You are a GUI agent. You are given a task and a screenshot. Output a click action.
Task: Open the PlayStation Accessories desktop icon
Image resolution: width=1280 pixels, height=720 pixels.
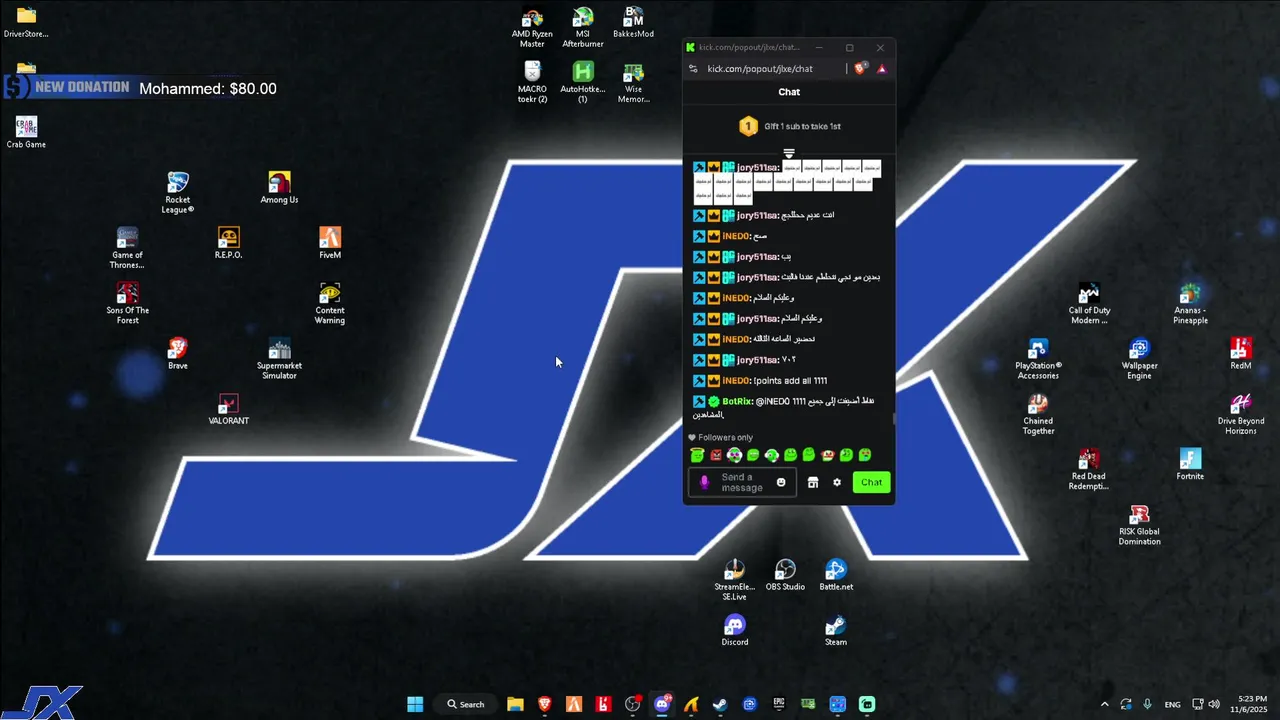click(x=1038, y=358)
